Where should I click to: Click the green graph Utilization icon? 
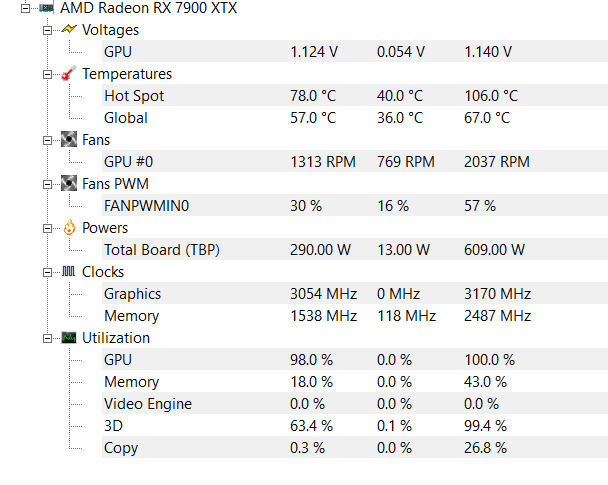click(x=69, y=338)
